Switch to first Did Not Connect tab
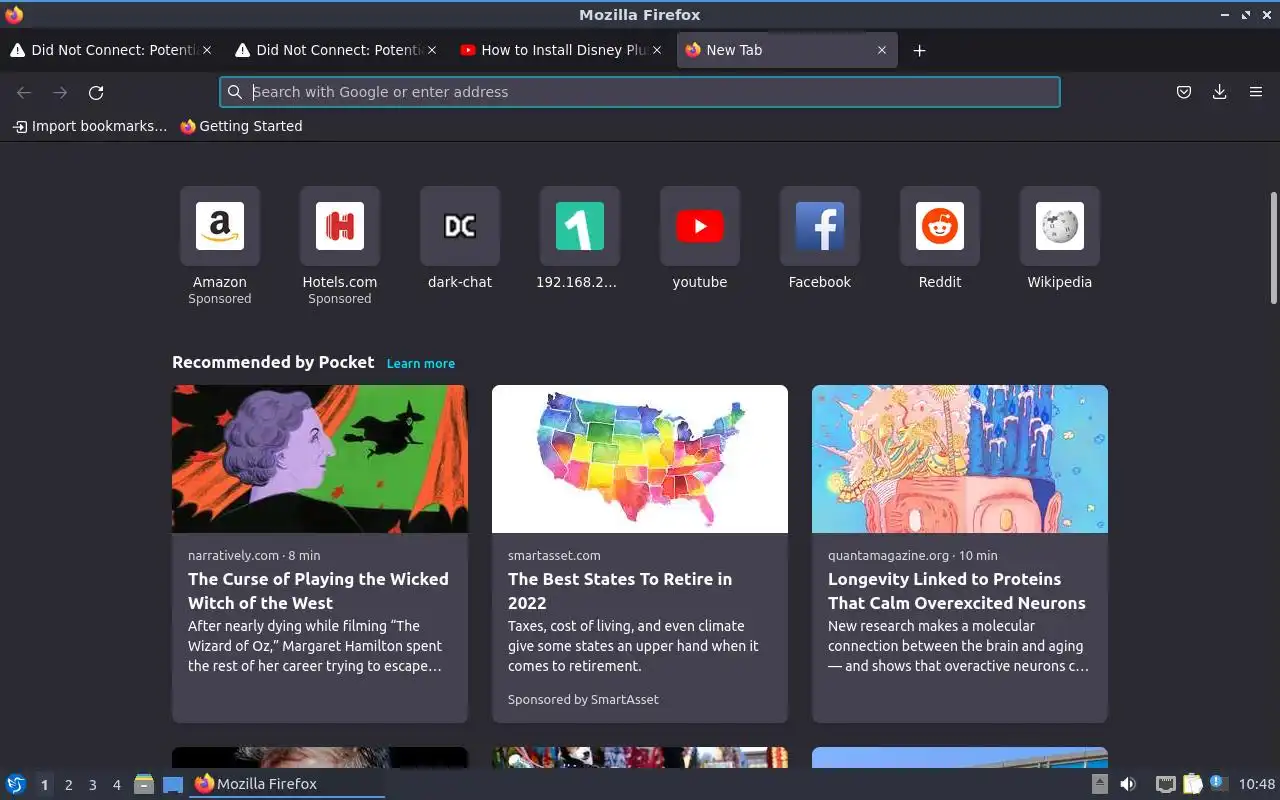1280x800 pixels. 110,50
